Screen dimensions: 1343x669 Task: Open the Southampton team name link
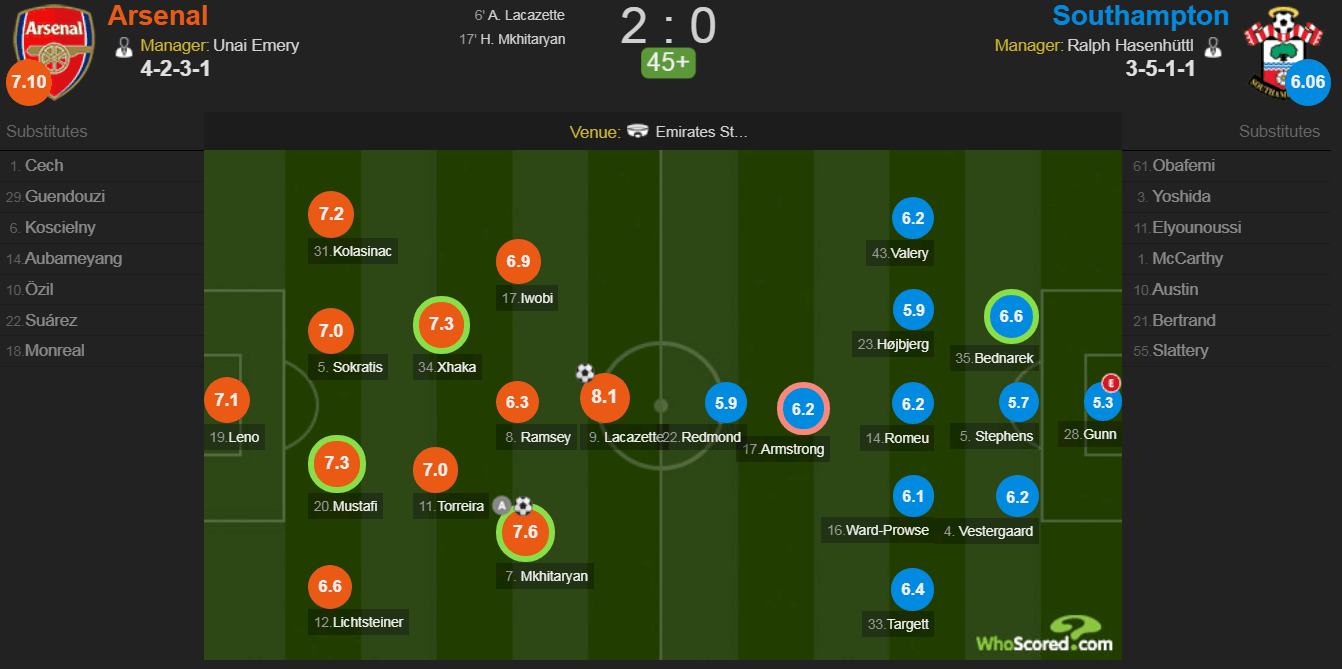(1141, 16)
